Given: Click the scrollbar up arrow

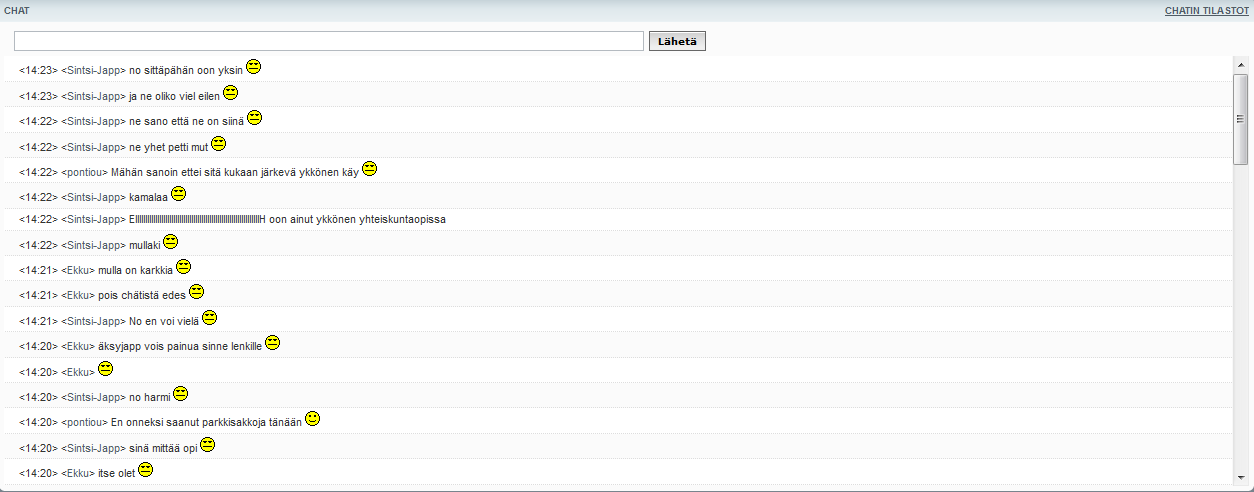Looking at the screenshot, I should [1240, 65].
